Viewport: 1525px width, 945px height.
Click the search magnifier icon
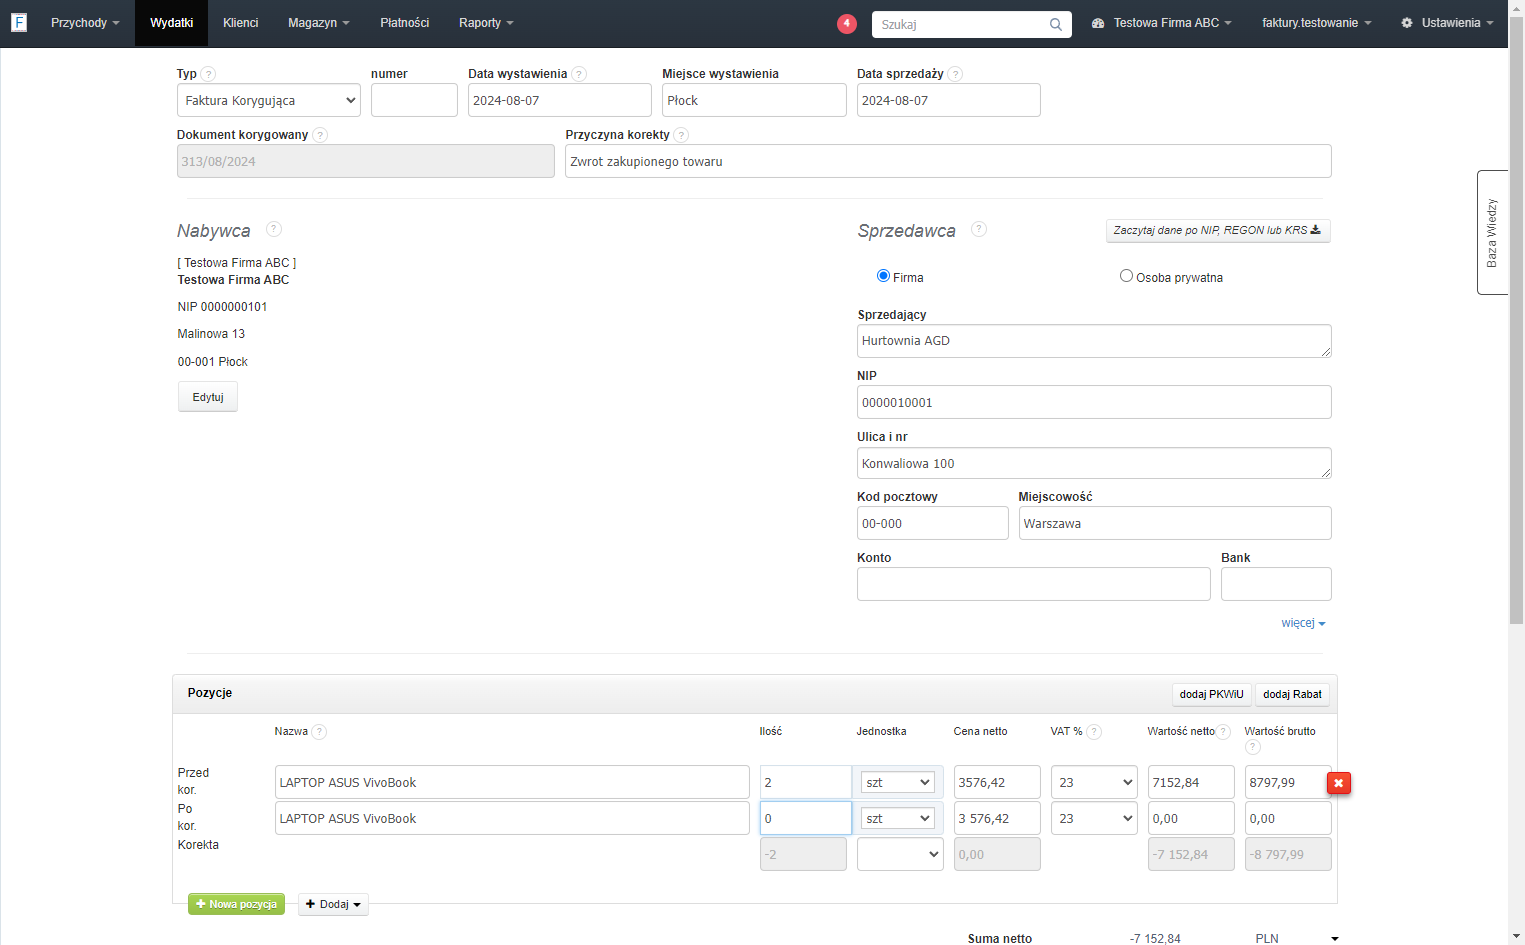pos(1056,25)
